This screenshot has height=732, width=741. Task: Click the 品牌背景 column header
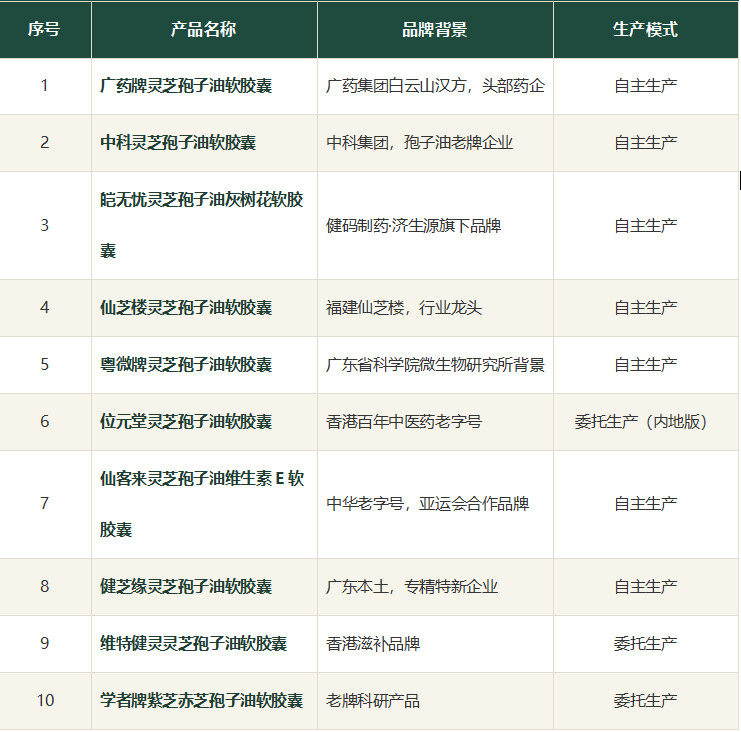coord(435,29)
